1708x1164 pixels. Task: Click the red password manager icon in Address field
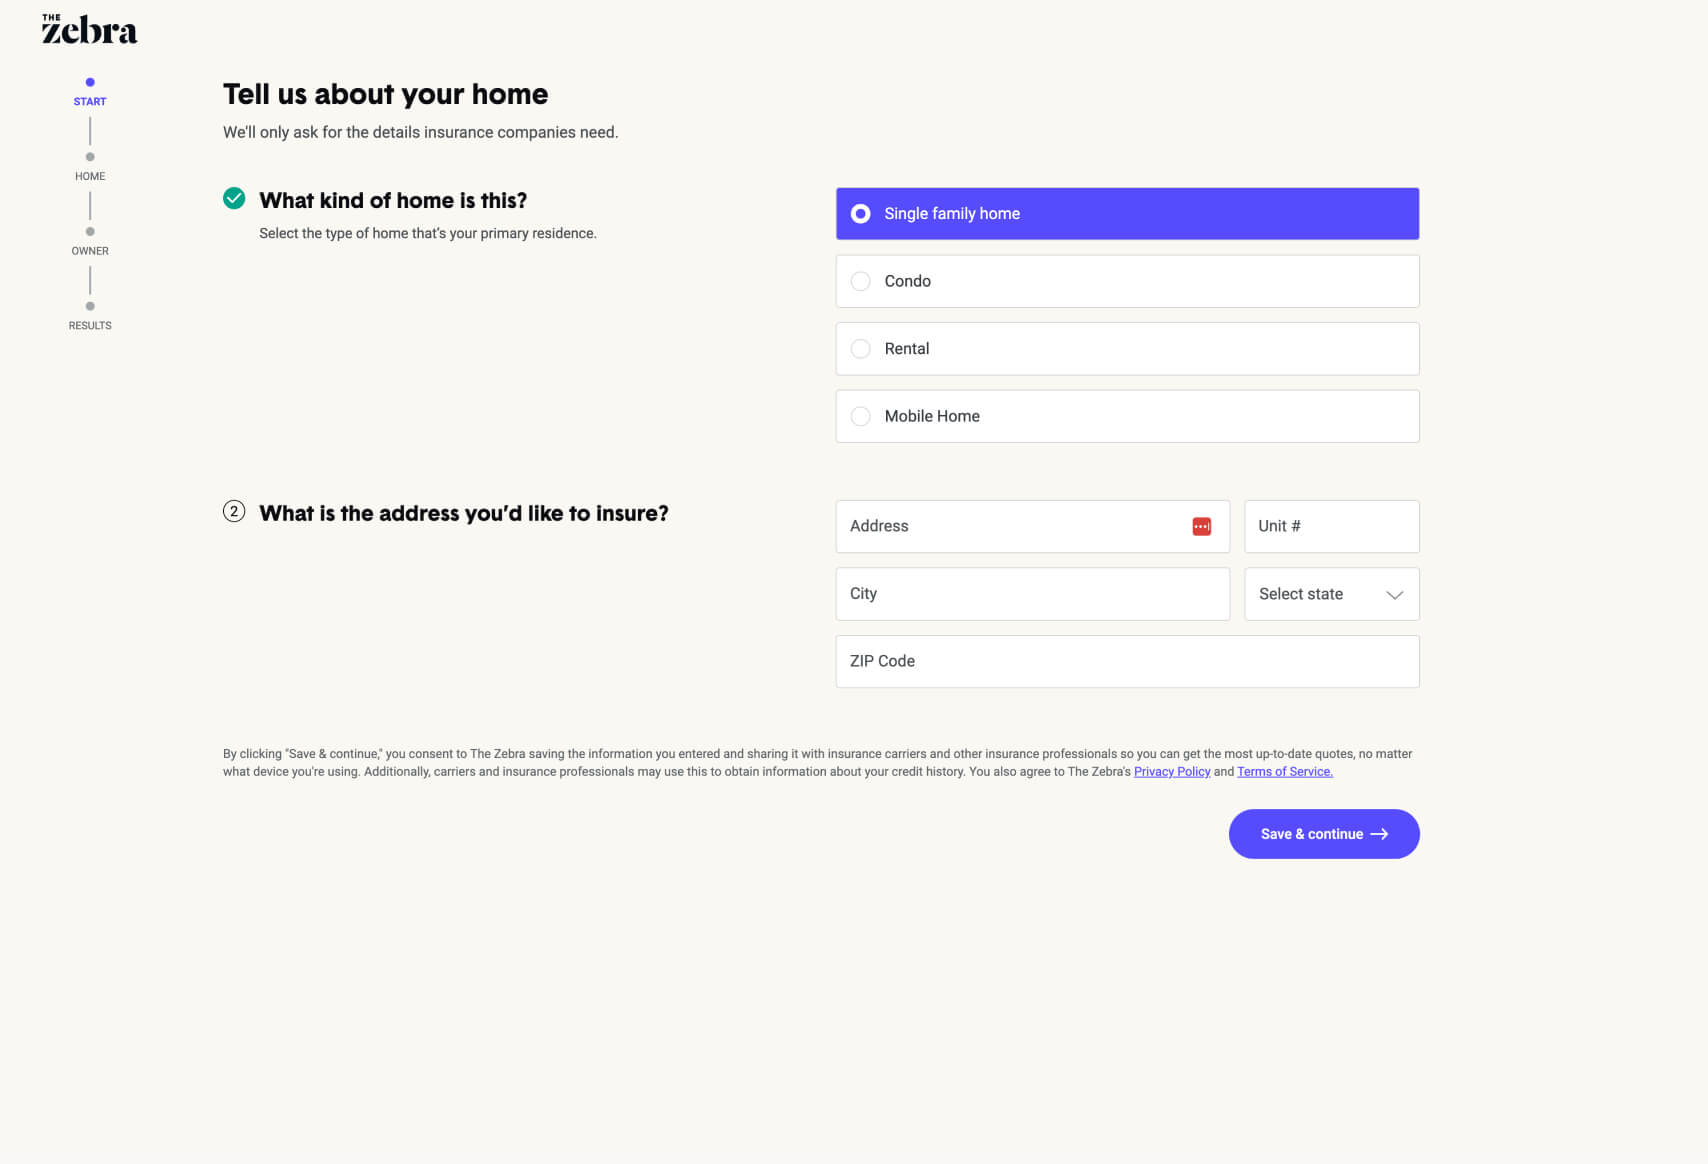pos(1201,526)
